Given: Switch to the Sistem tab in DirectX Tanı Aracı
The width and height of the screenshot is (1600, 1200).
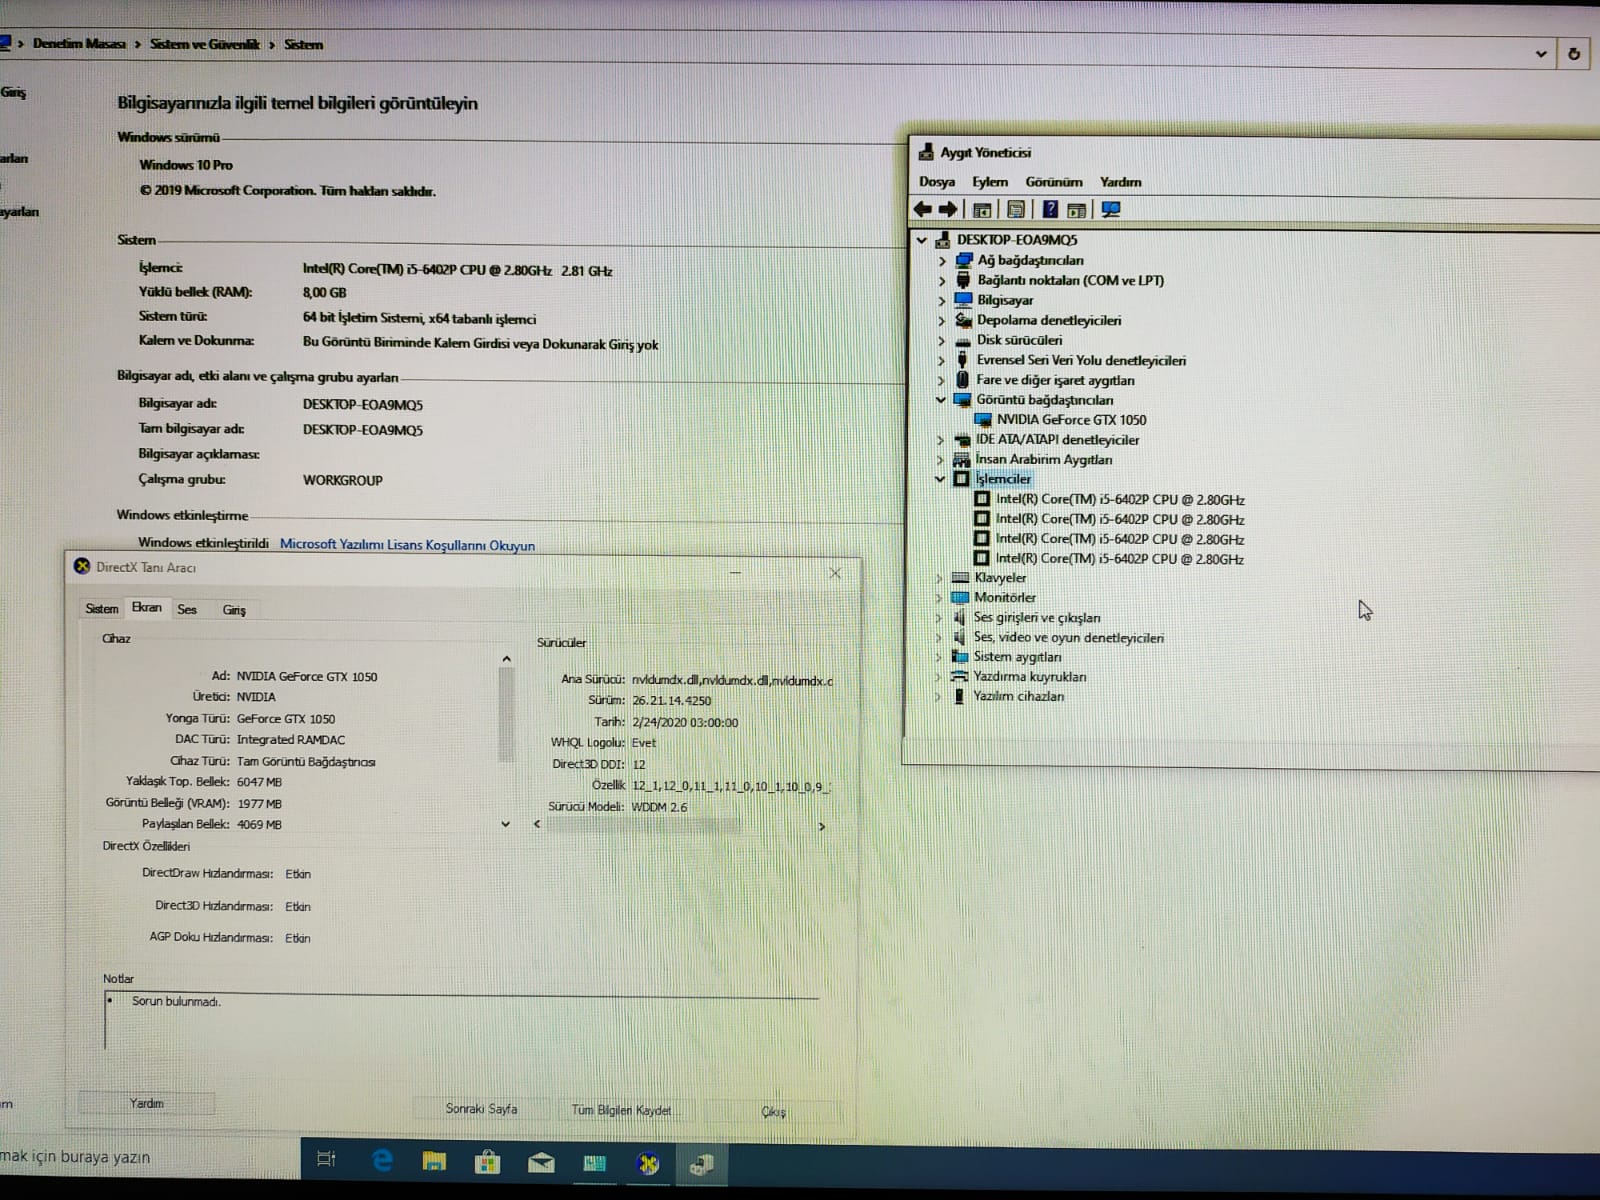Looking at the screenshot, I should (101, 609).
